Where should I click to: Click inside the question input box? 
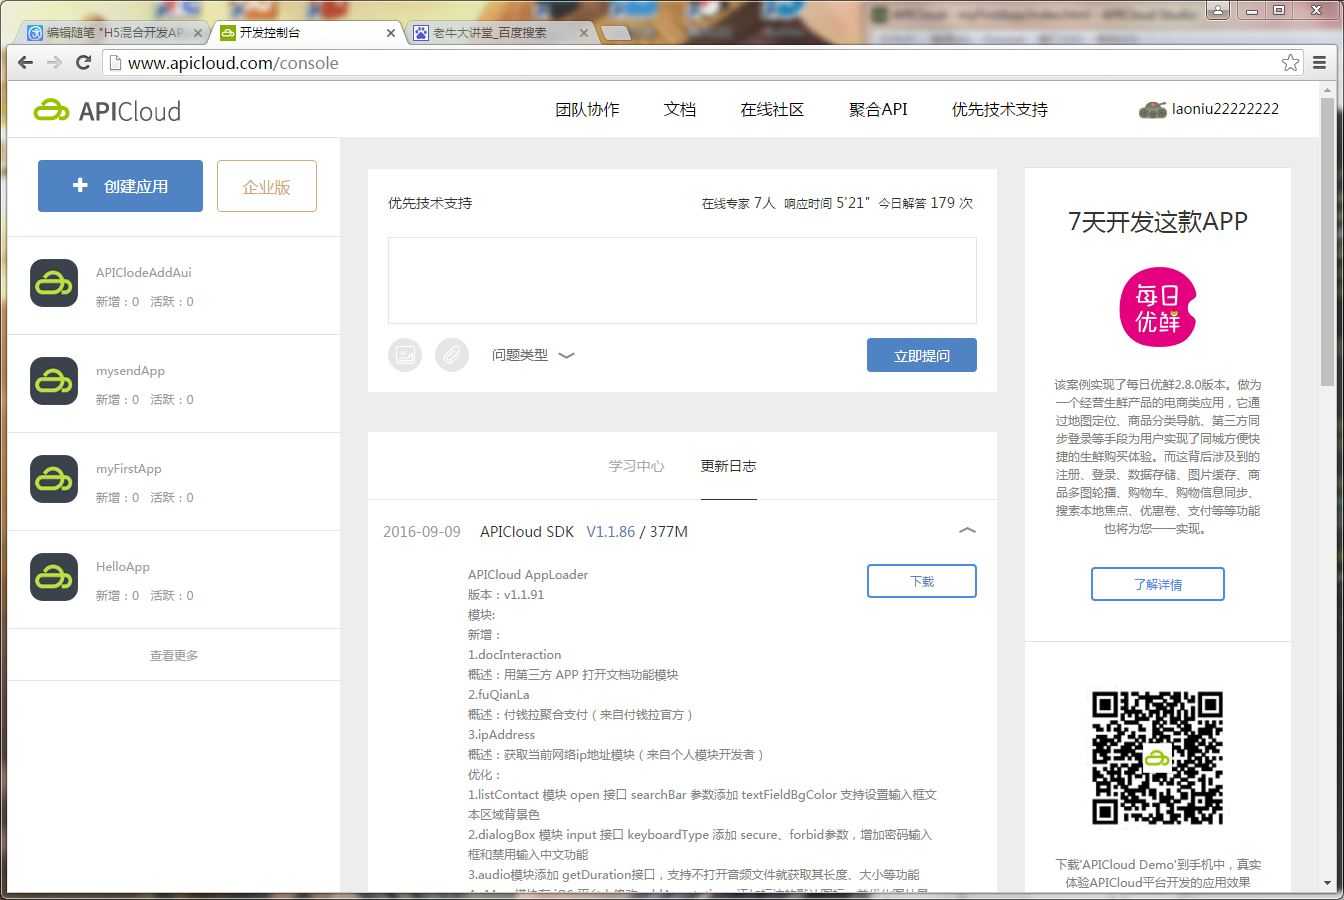682,280
